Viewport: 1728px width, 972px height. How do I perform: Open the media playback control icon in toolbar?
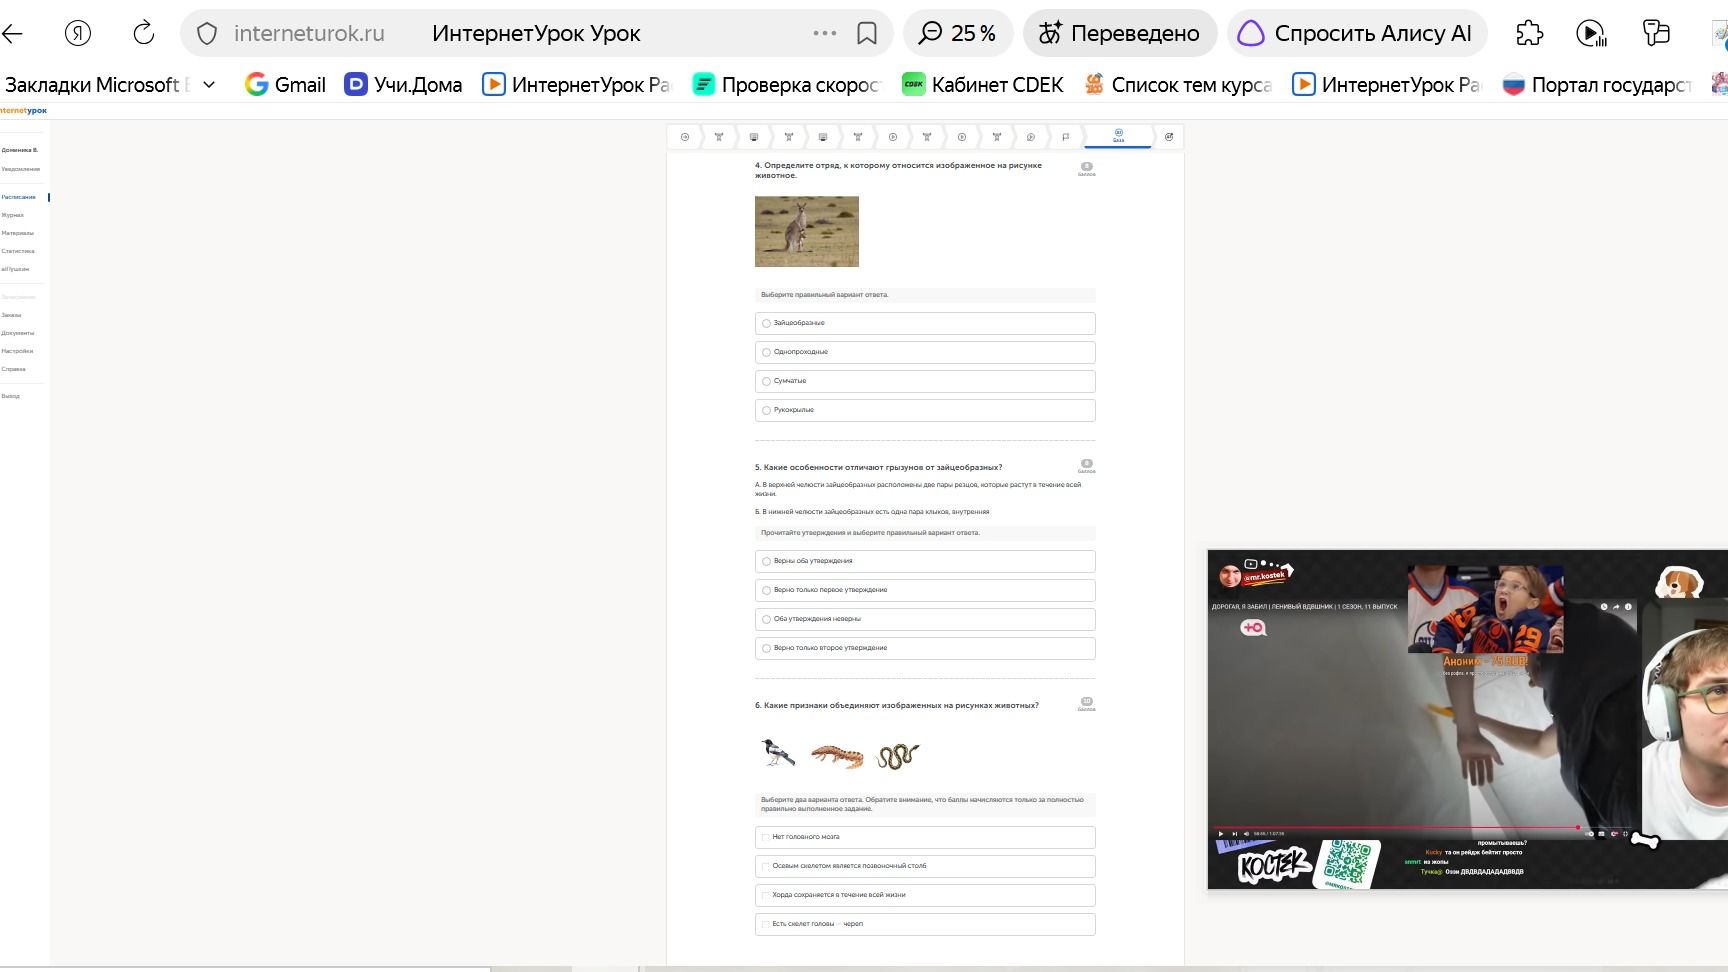tap(1591, 34)
